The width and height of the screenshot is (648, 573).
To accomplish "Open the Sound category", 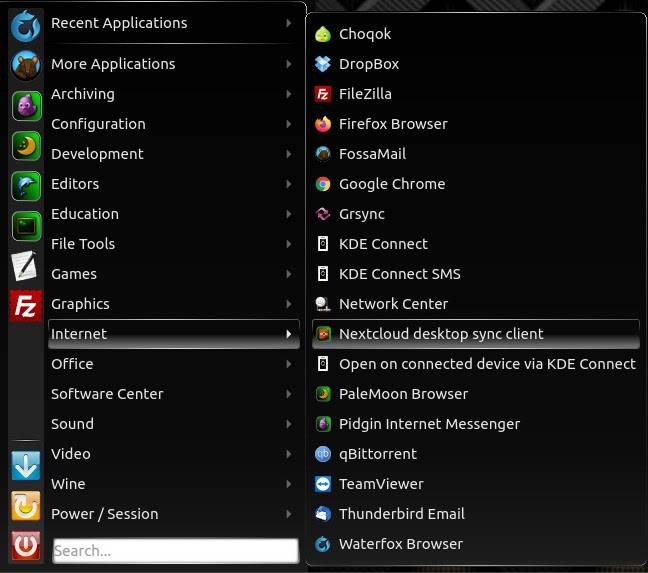I will click(x=174, y=424).
